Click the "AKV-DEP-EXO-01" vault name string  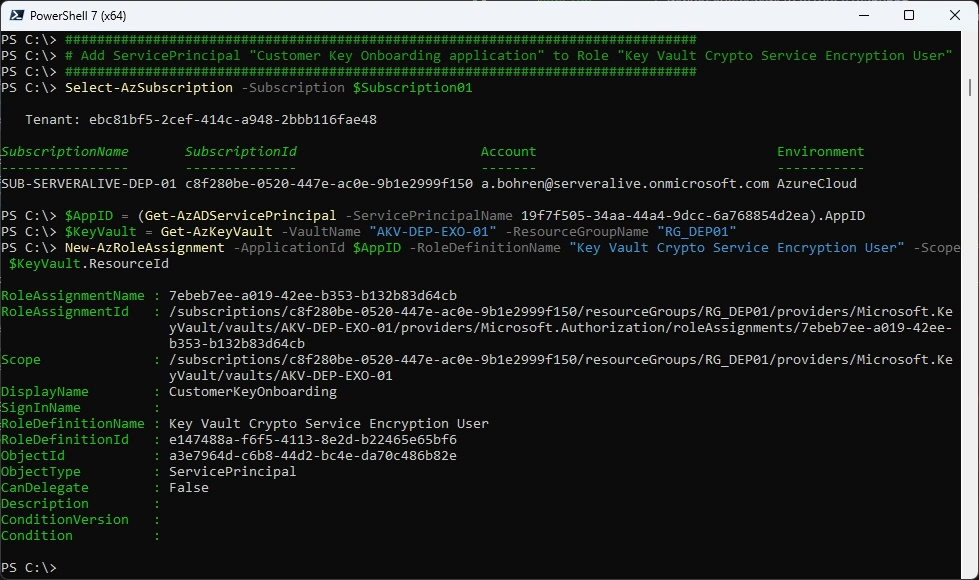click(x=433, y=232)
